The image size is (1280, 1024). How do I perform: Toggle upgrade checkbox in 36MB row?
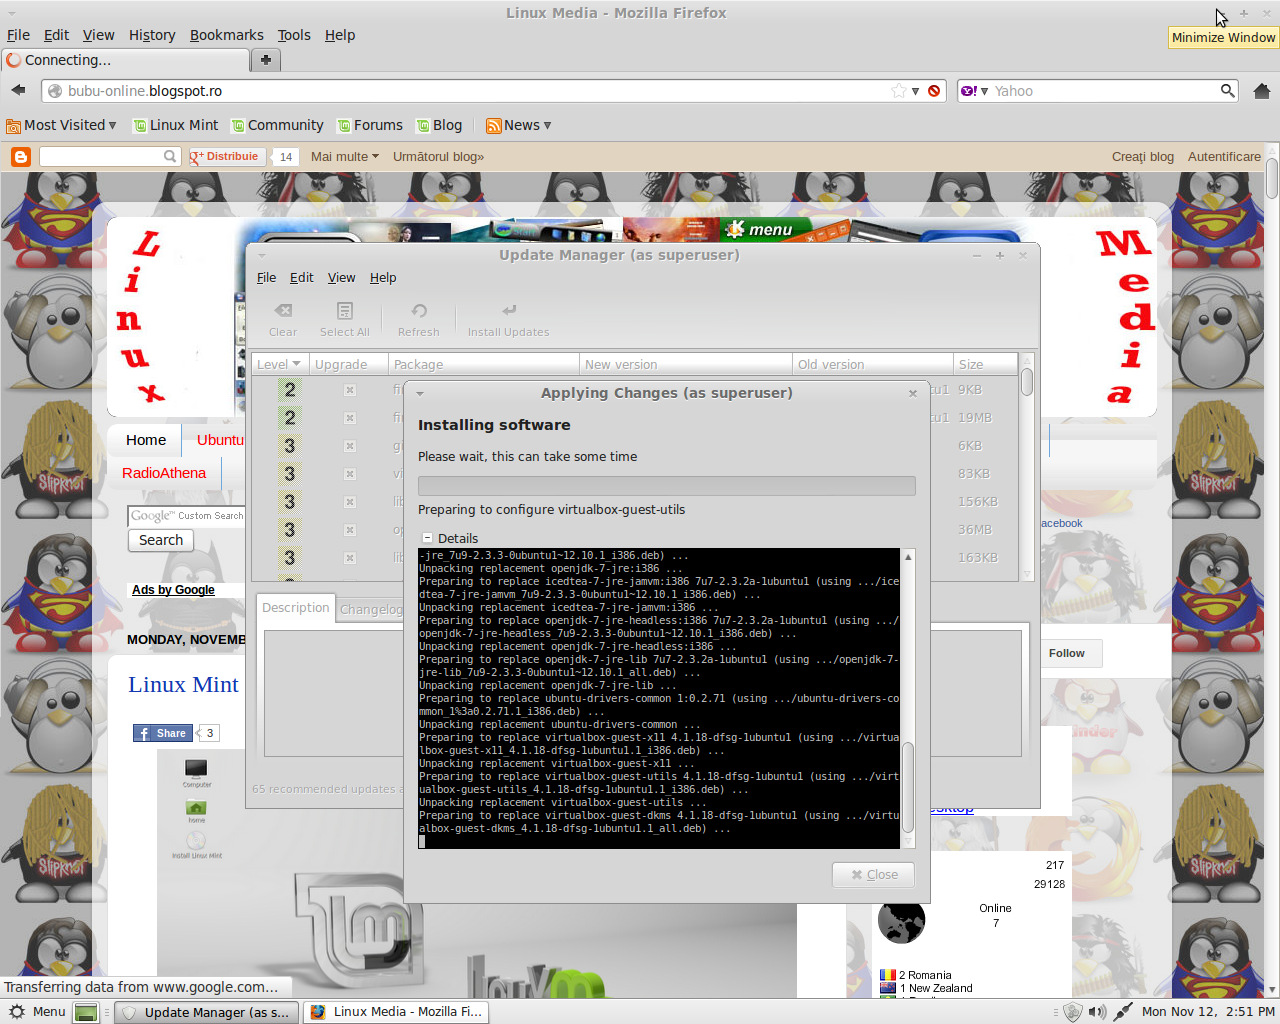coord(350,530)
